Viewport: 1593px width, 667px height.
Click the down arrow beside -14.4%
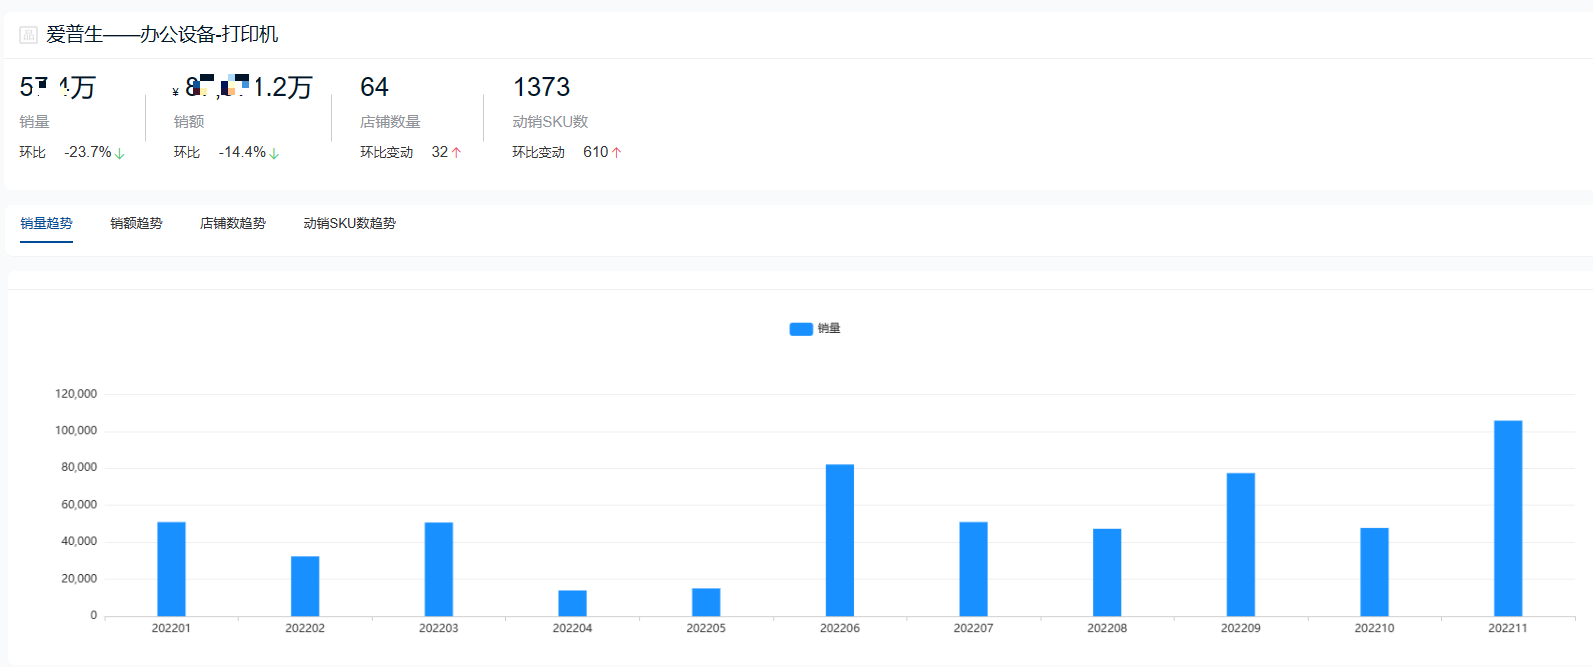tap(274, 153)
